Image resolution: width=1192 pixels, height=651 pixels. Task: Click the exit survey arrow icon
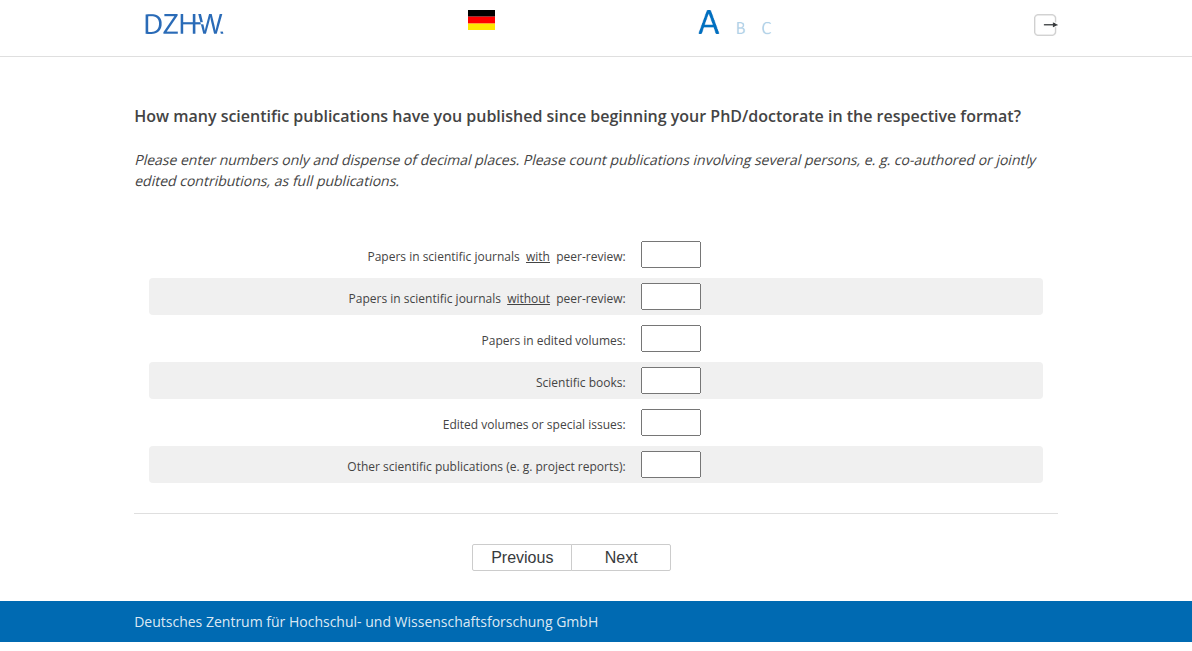click(x=1045, y=25)
